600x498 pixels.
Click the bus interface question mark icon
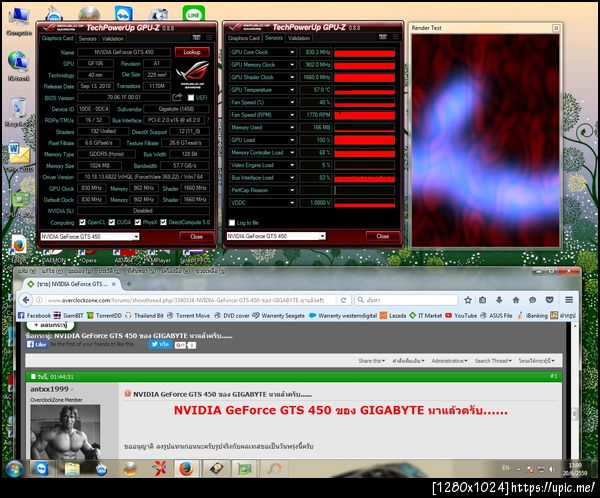coord(208,120)
